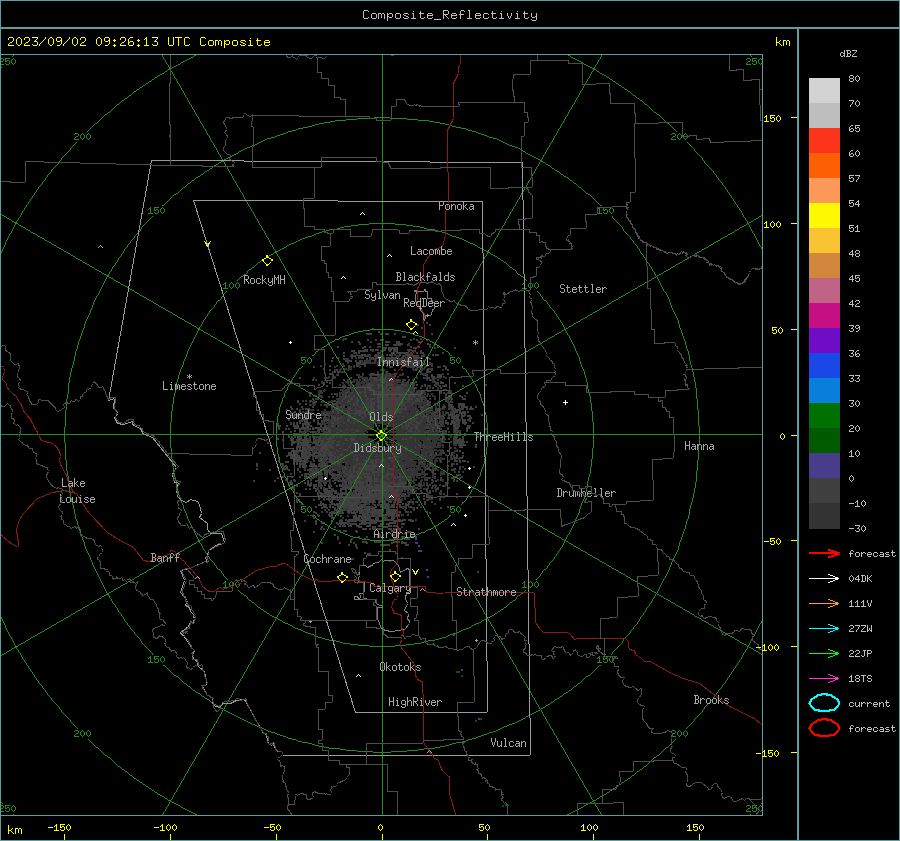900x841 pixels.
Task: Click the Sundre city label
Action: tap(303, 414)
